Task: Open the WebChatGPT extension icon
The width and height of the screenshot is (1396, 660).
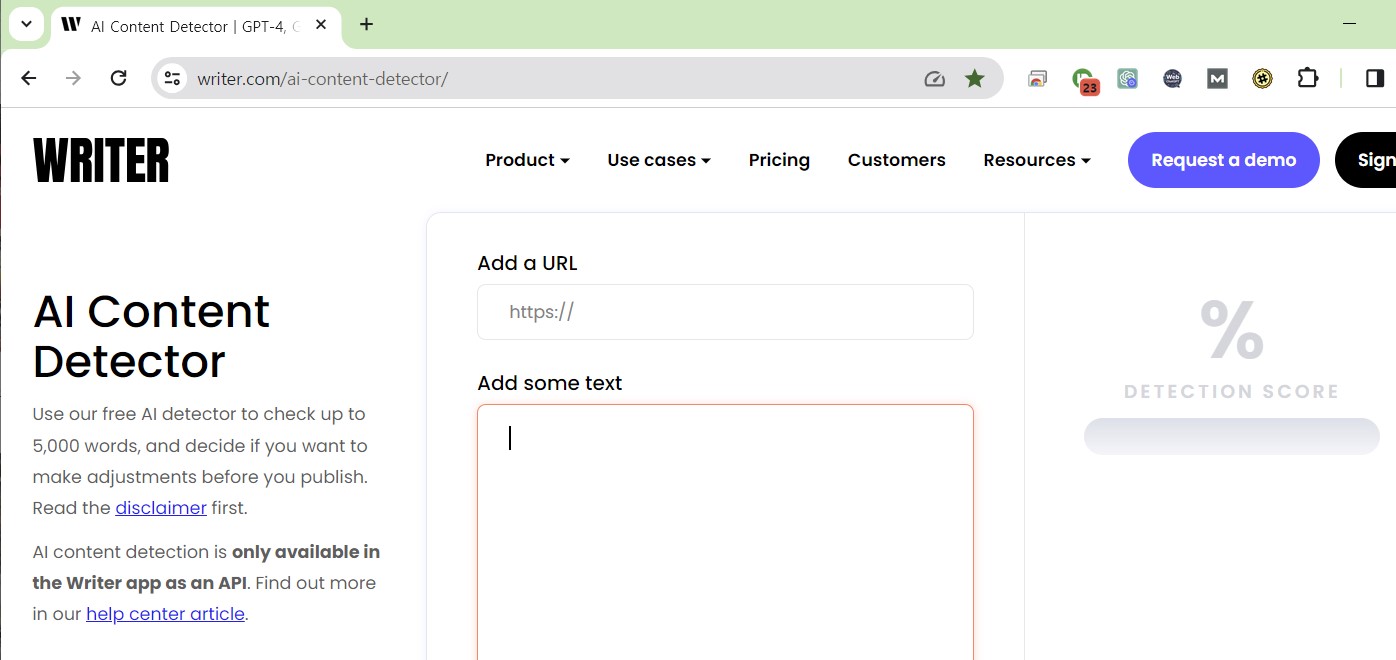Action: pyautogui.click(x=1172, y=78)
